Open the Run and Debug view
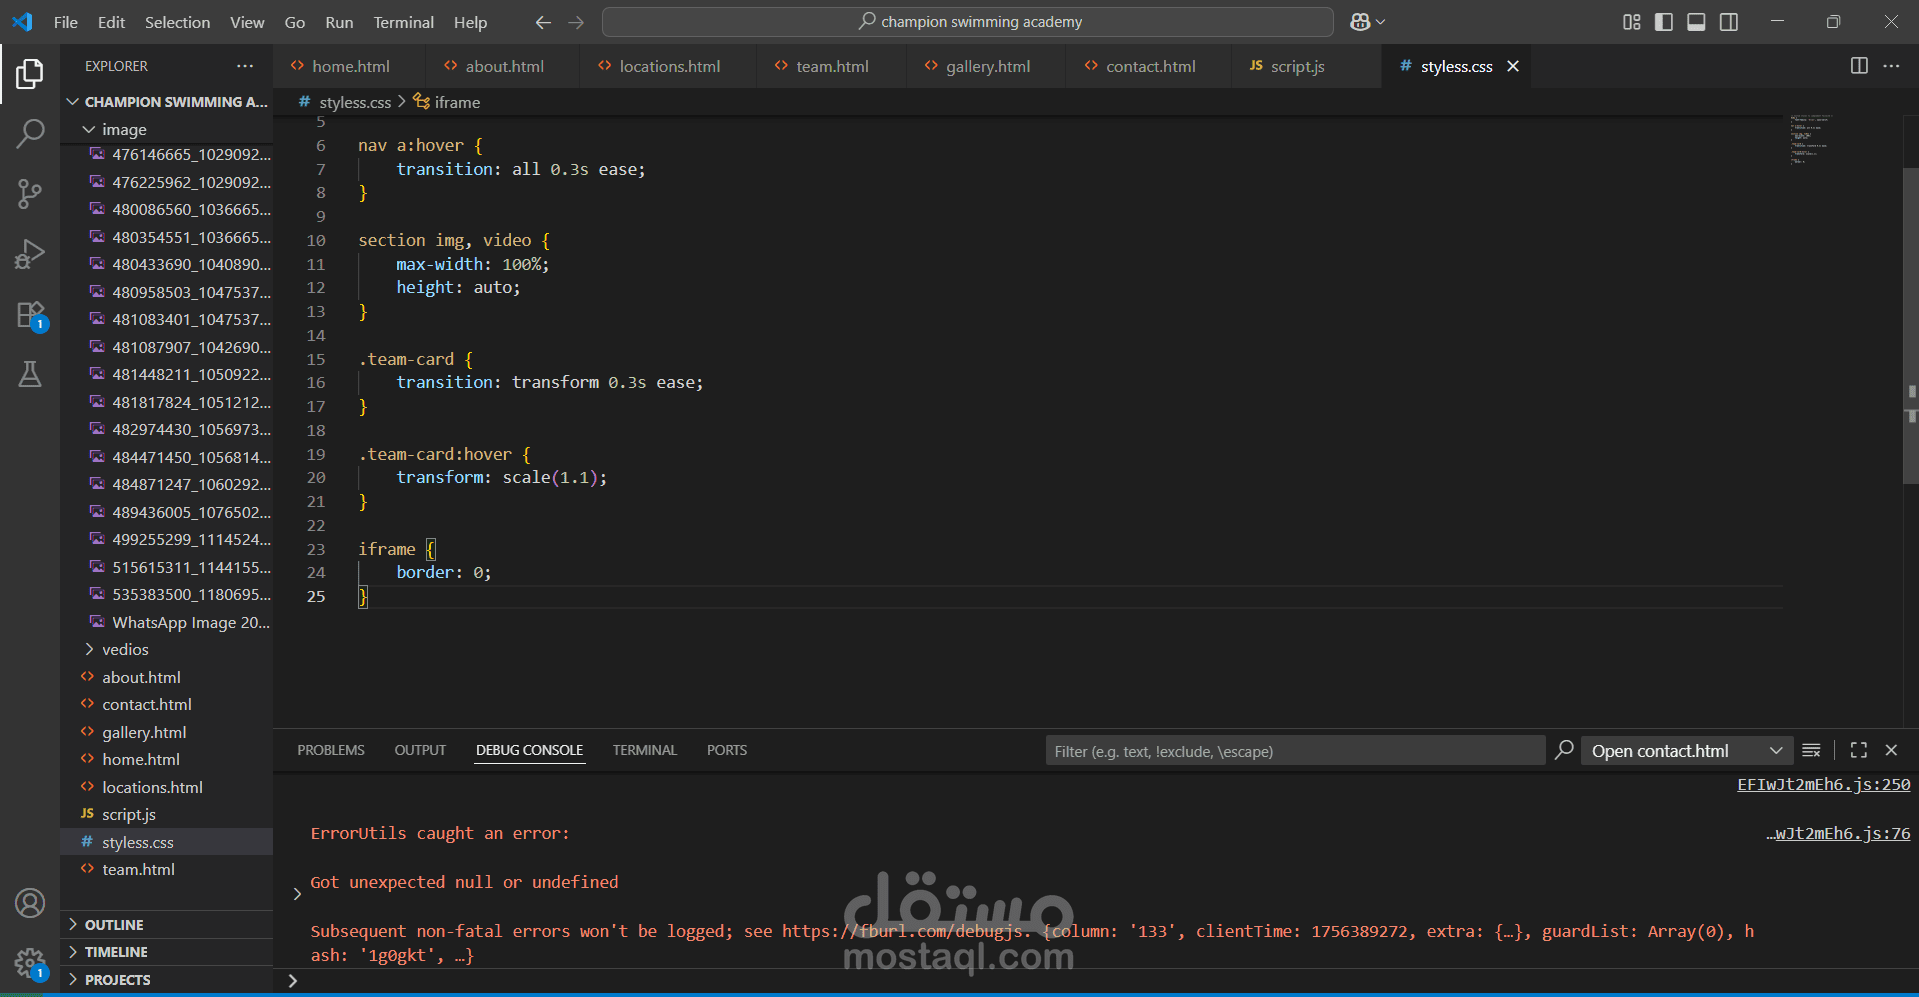The image size is (1919, 997). pyautogui.click(x=30, y=254)
